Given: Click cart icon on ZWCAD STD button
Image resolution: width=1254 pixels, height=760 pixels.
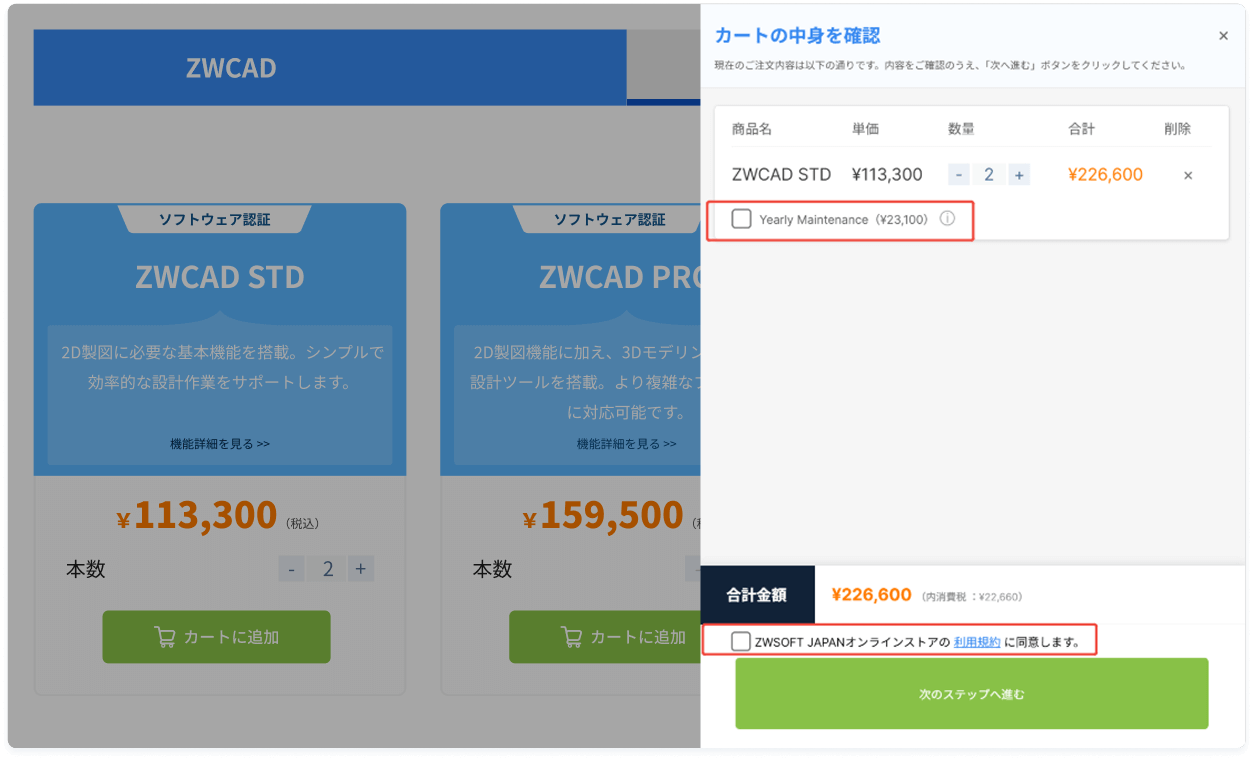Looking at the screenshot, I should pyautogui.click(x=165, y=637).
